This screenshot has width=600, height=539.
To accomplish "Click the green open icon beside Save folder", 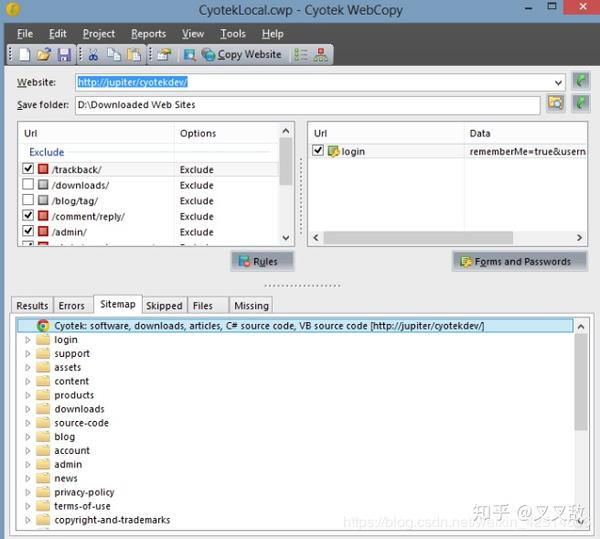I will click(x=580, y=103).
